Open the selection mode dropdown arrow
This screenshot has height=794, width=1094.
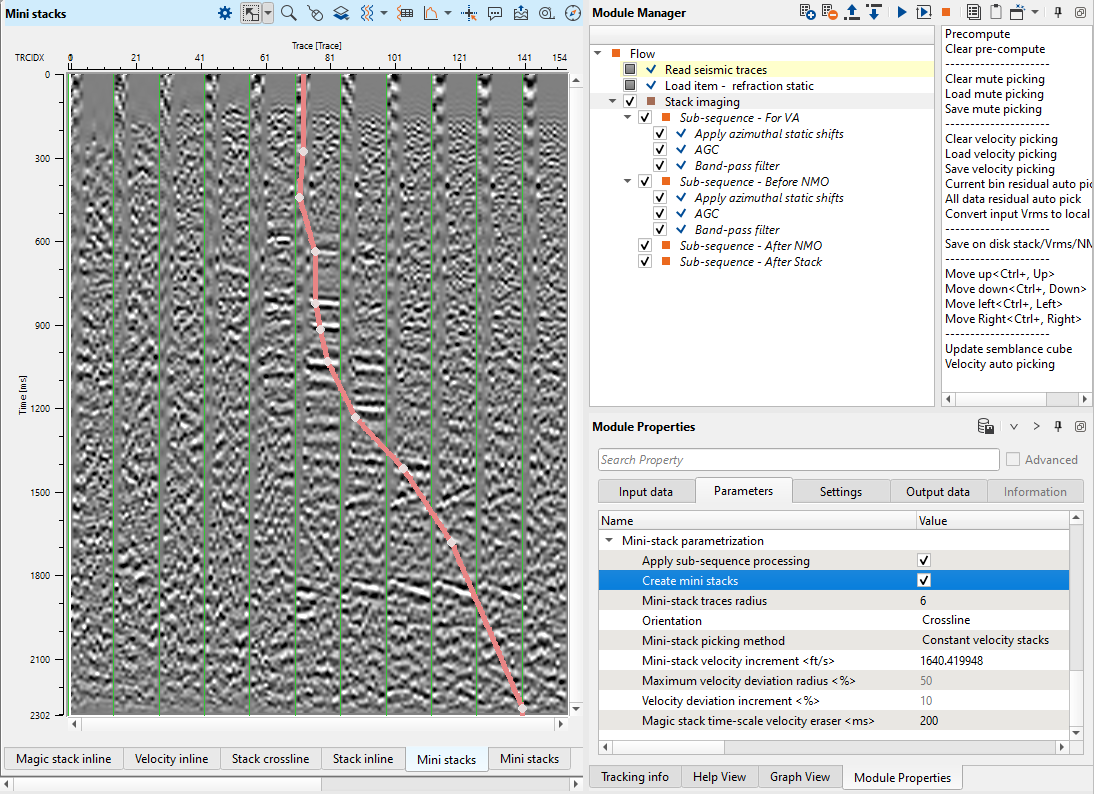click(x=268, y=13)
